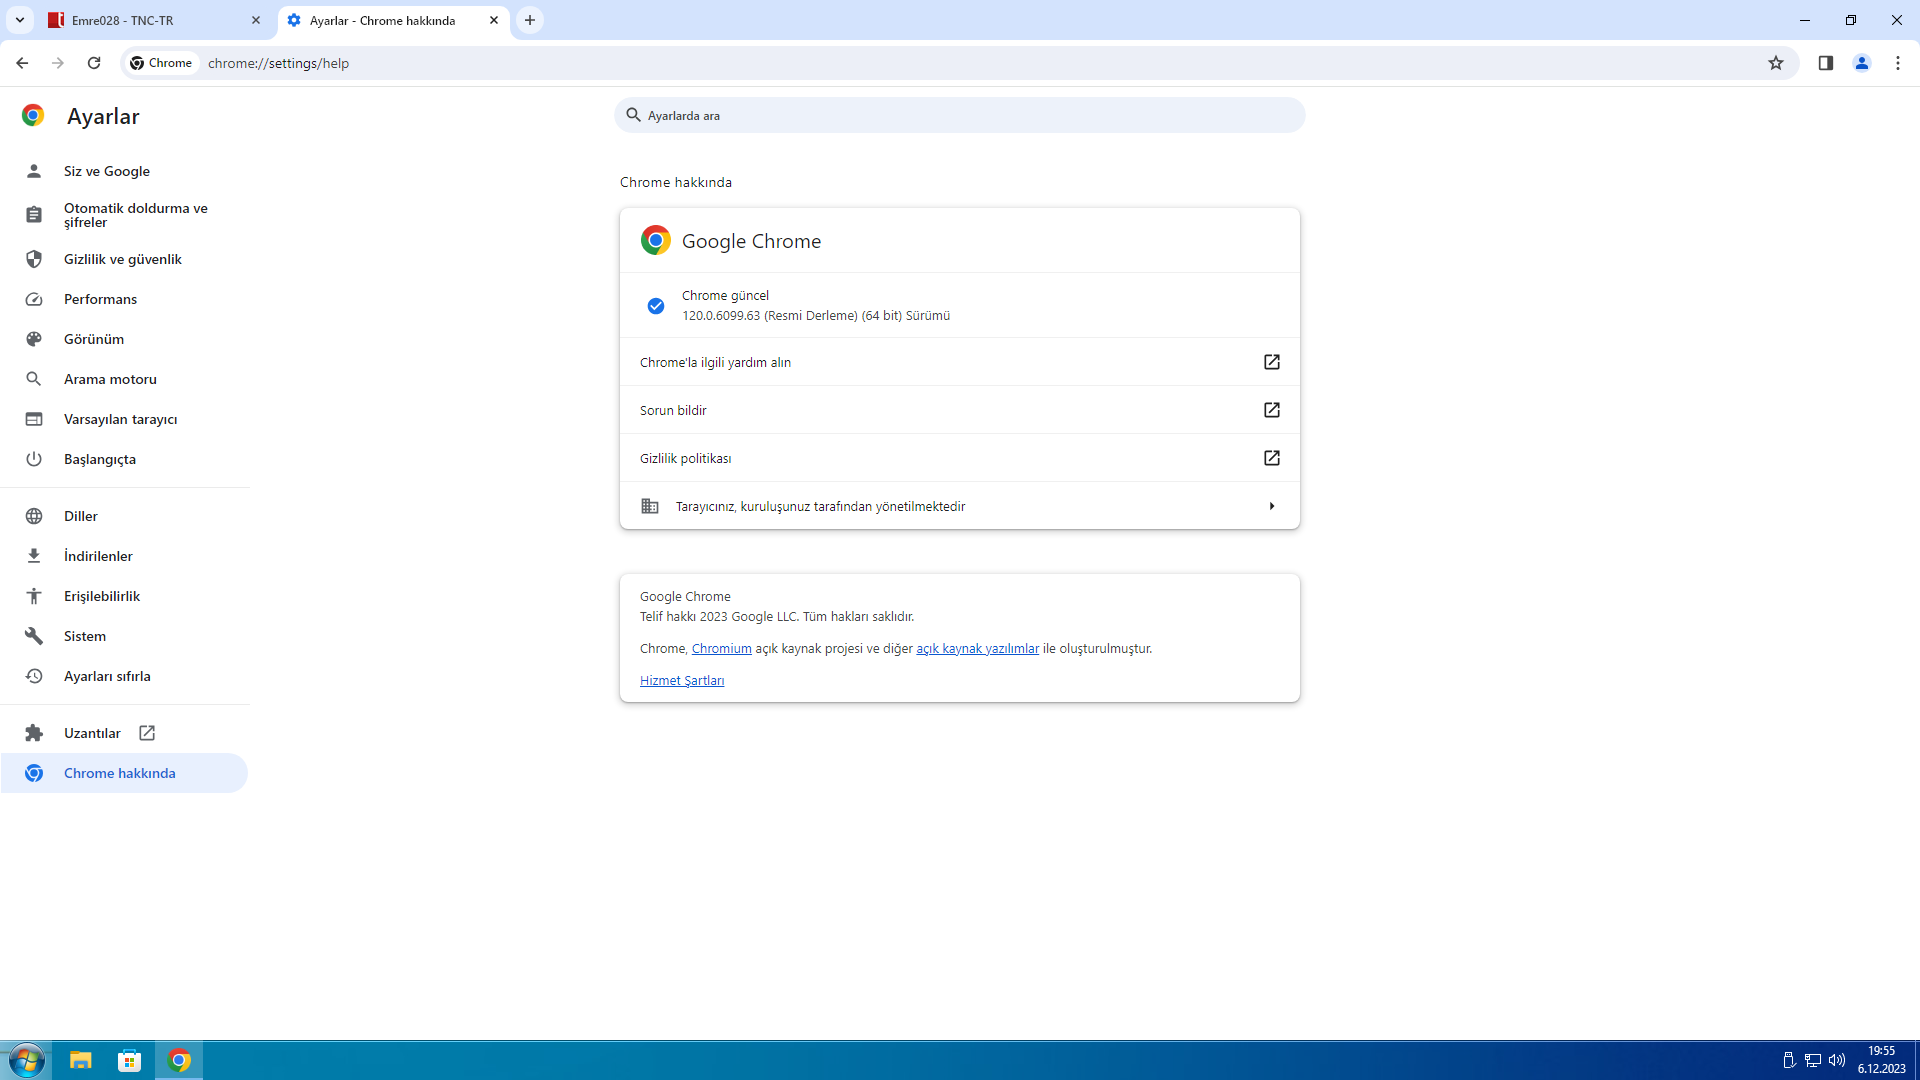Reload the current page
Image resolution: width=1920 pixels, height=1080 pixels.
coord(94,63)
